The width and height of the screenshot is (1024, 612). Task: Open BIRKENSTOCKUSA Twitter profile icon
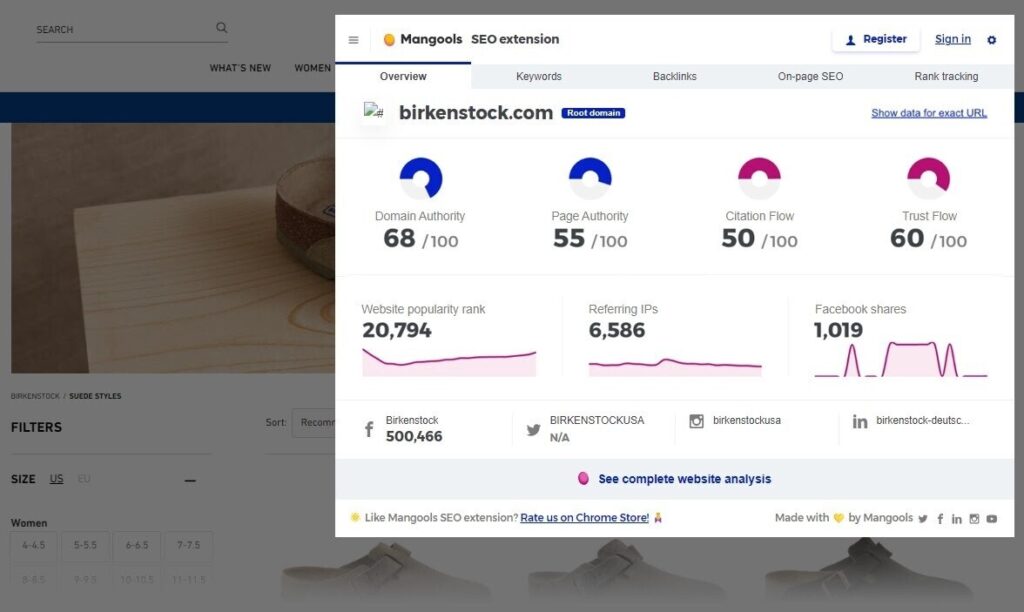(534, 430)
